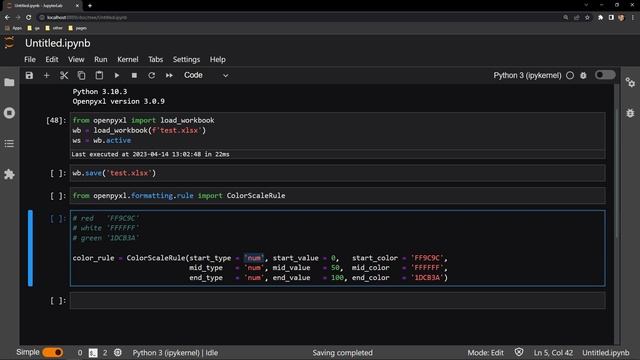Click the Ln 5, Col 42 status entry
The width and height of the screenshot is (640, 360).
[x=553, y=353]
